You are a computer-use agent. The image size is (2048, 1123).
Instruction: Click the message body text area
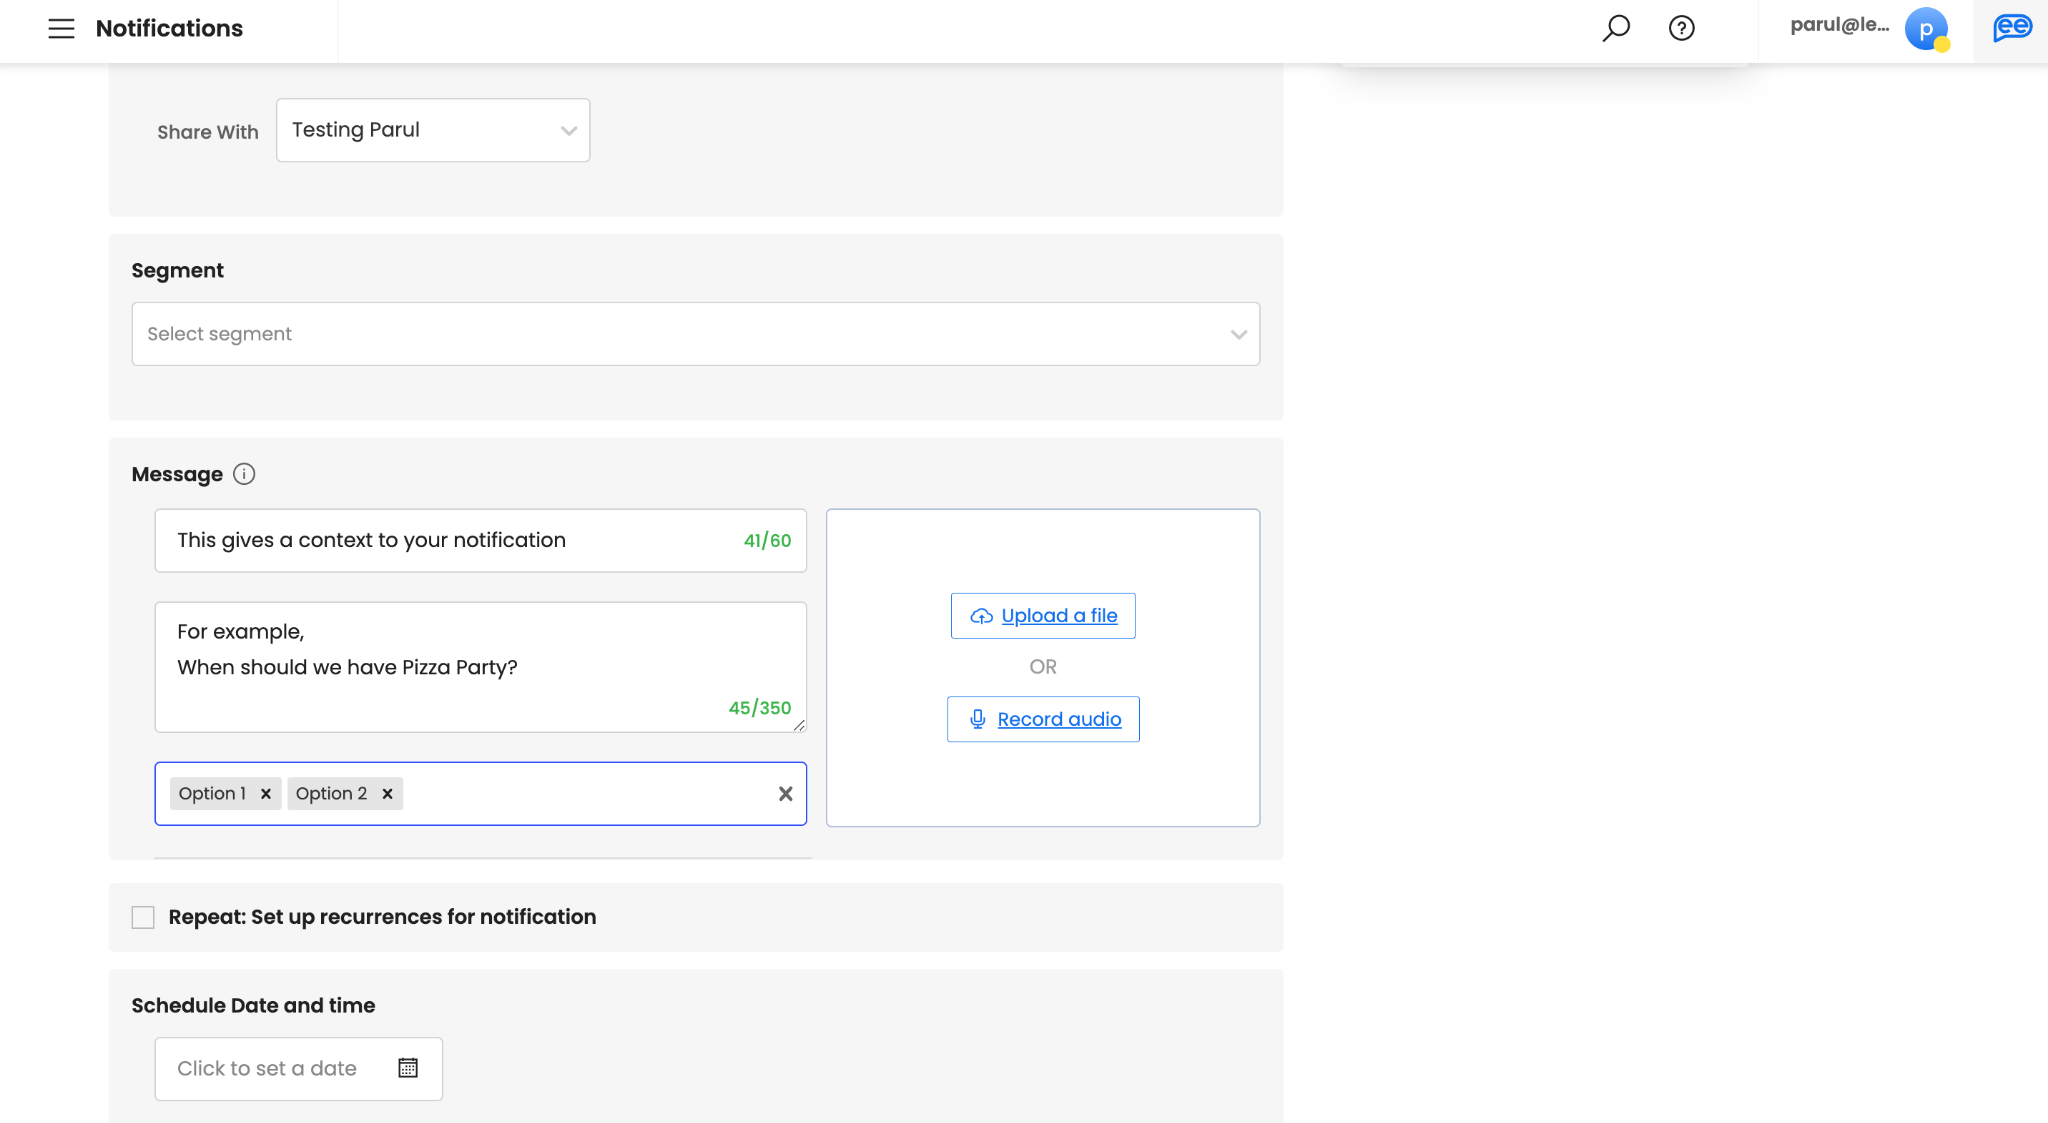pos(480,667)
